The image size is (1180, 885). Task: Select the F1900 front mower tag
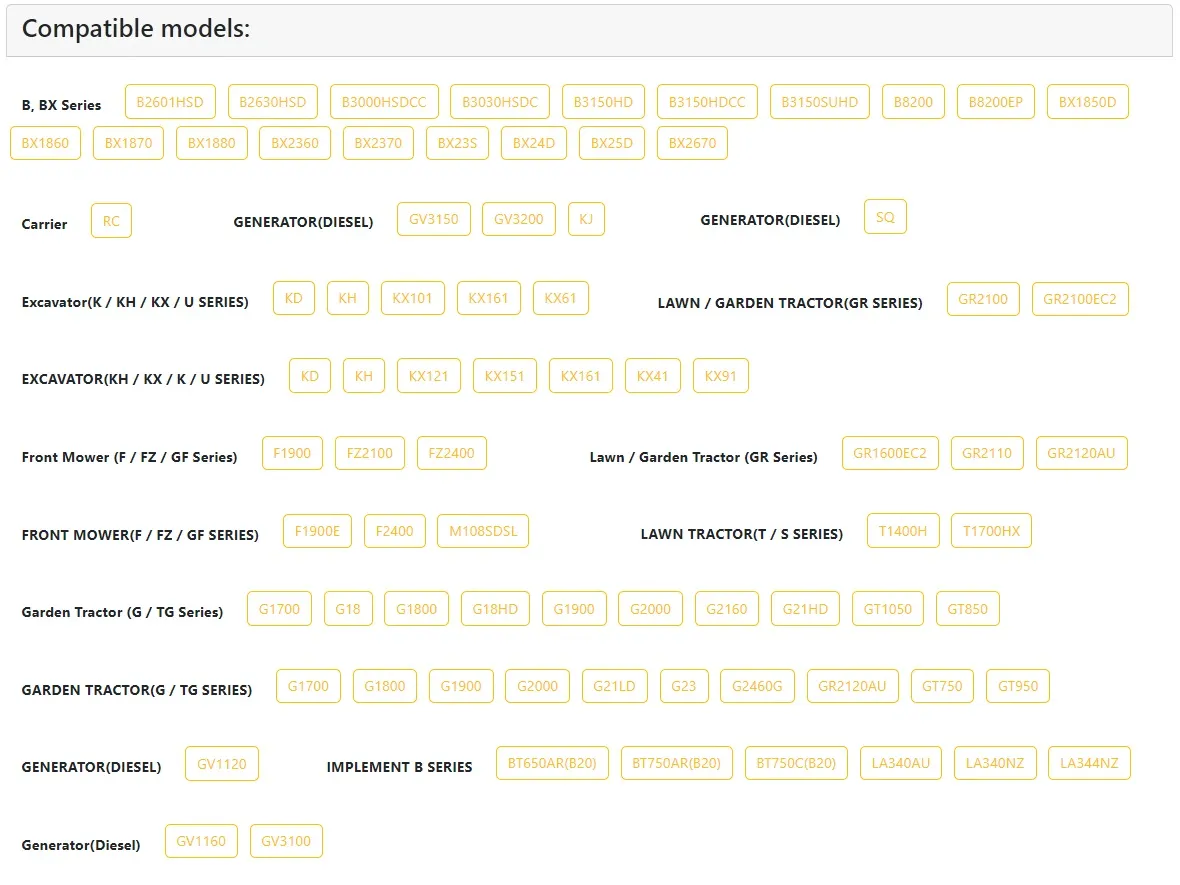coord(292,453)
